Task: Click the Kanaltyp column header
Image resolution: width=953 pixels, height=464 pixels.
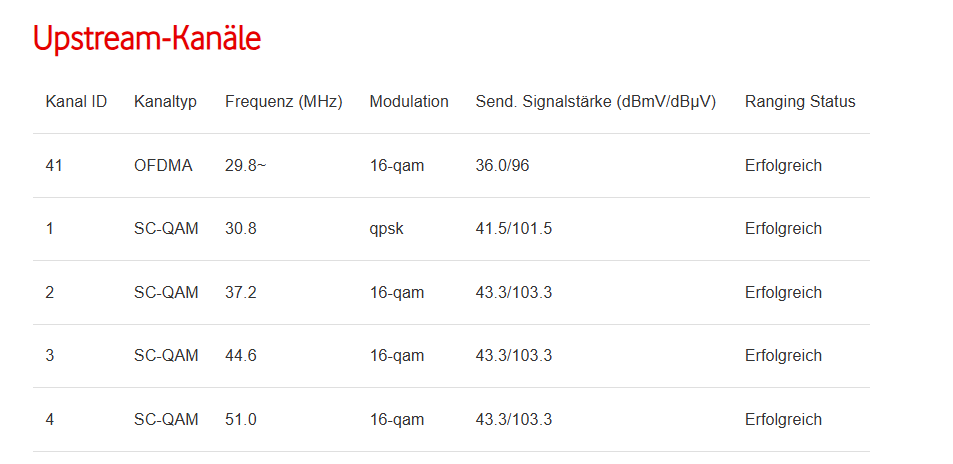Action: (165, 102)
